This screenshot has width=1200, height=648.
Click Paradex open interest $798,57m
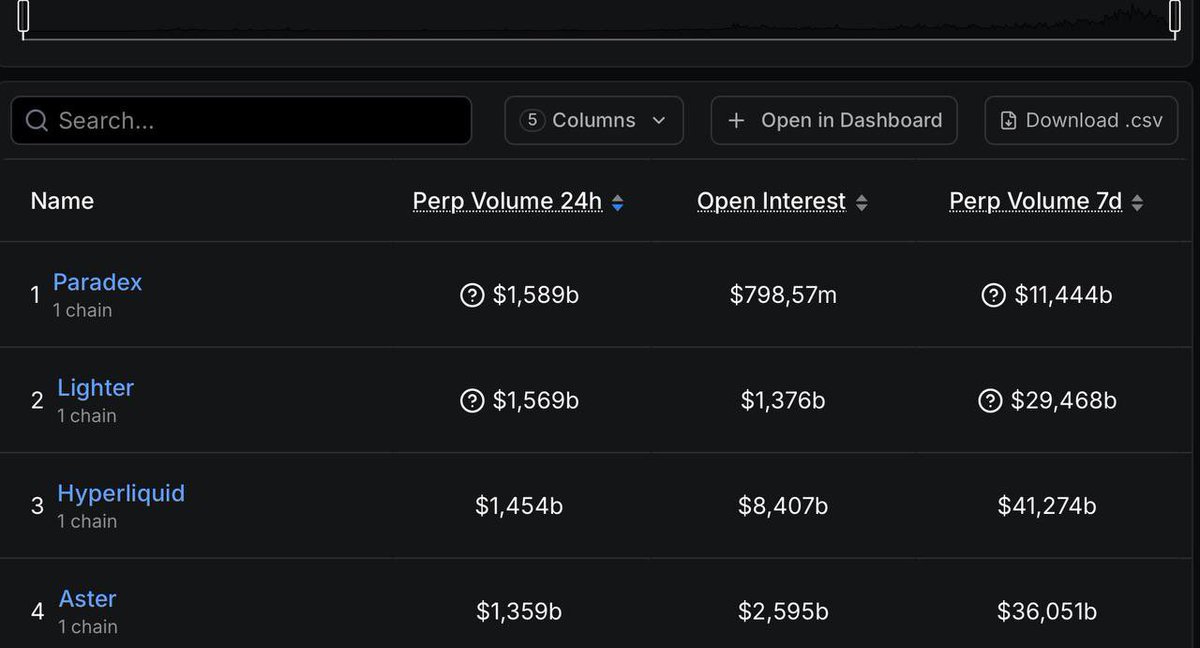[783, 295]
